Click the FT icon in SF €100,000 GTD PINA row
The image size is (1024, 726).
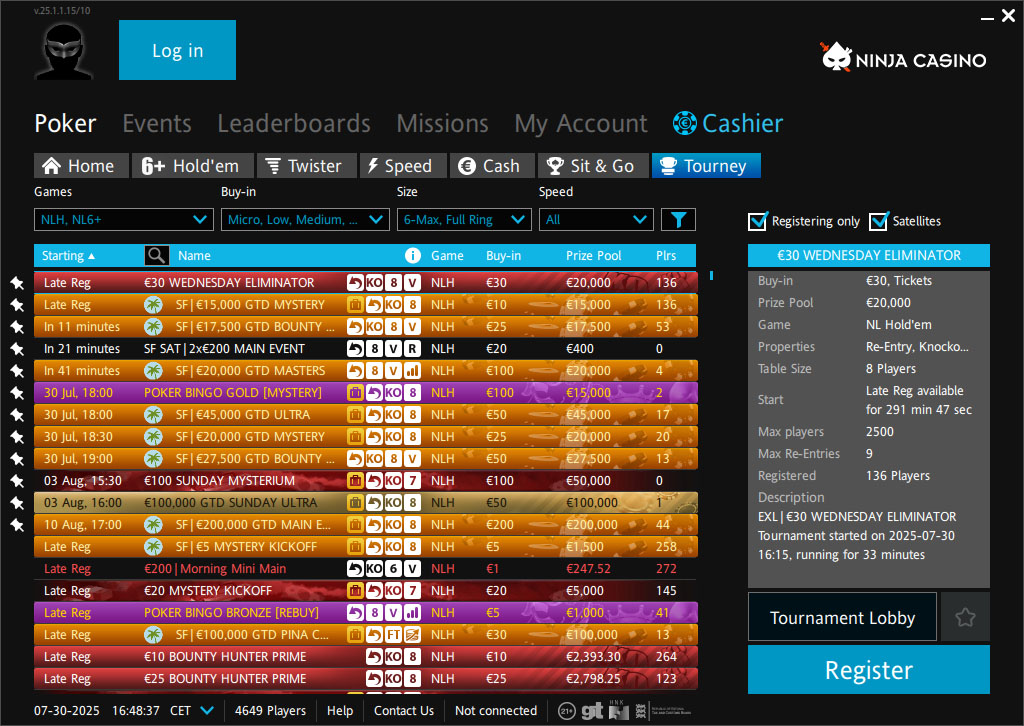click(393, 635)
